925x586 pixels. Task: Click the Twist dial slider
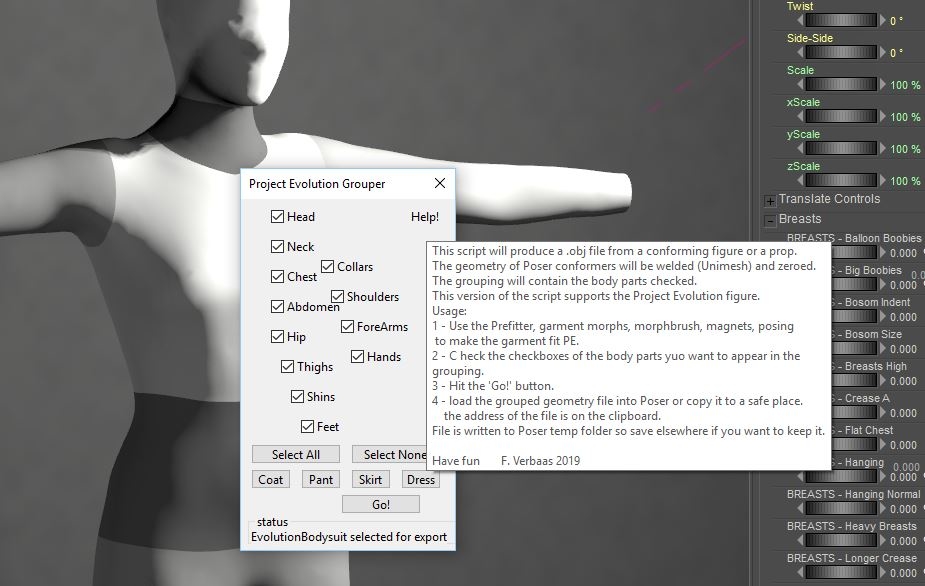[841, 21]
